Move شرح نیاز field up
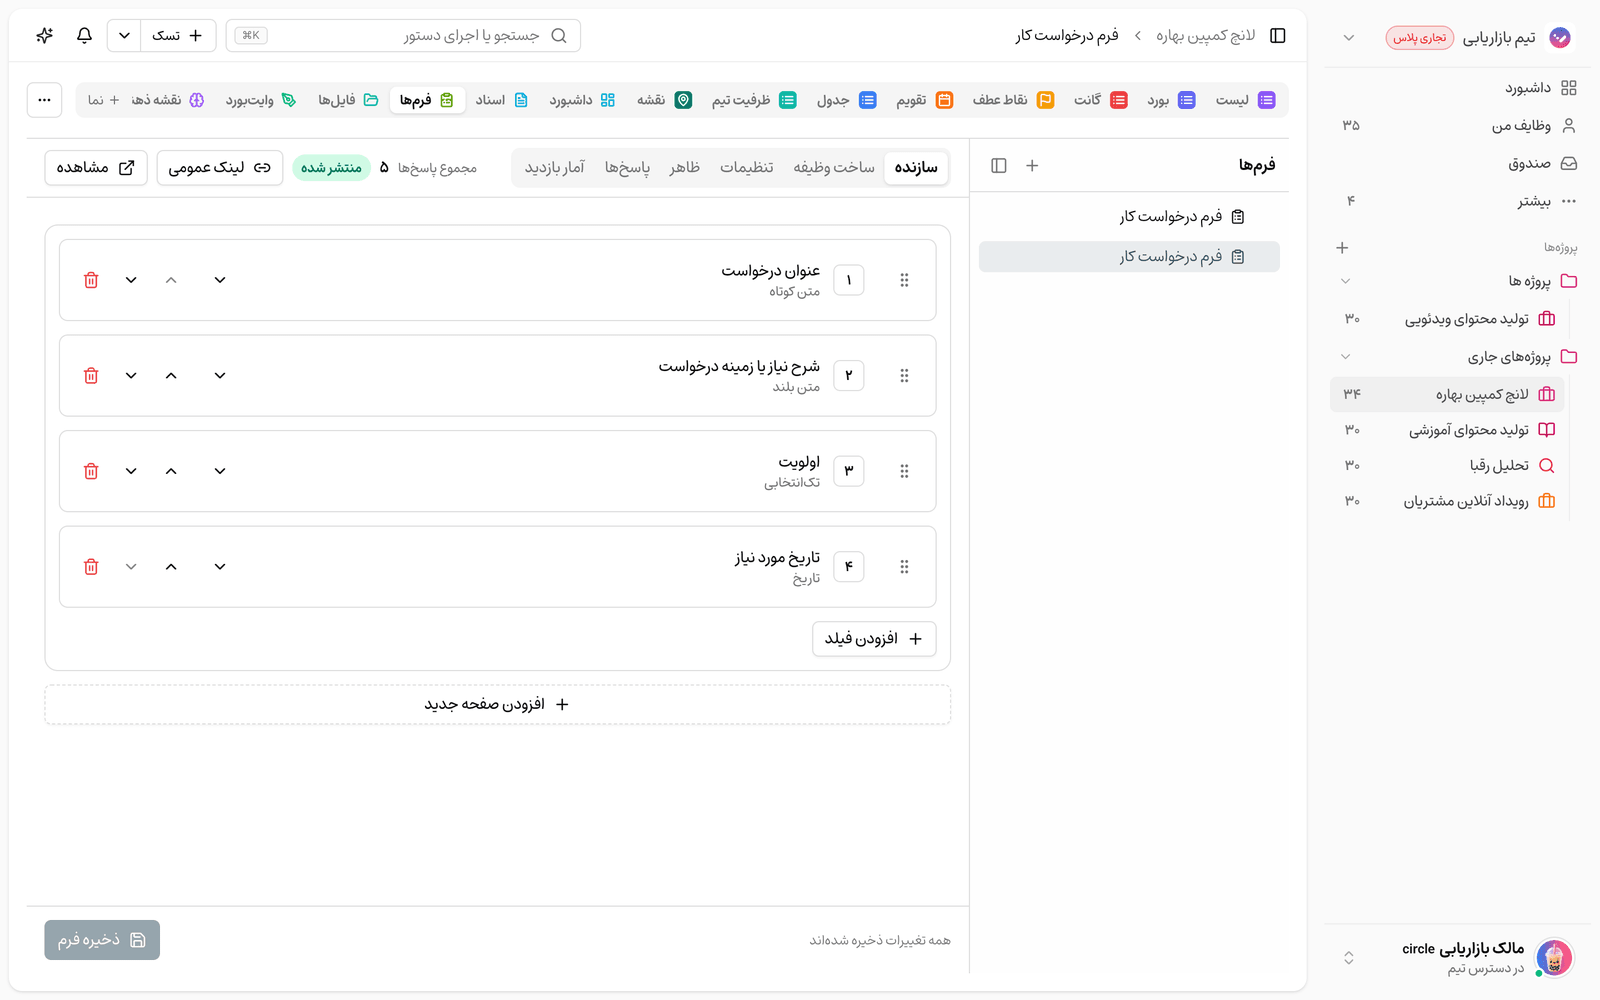Viewport: 1600px width, 1000px height. point(171,376)
